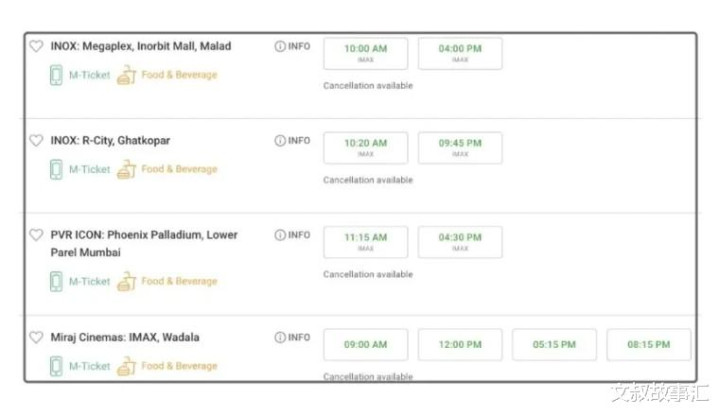Favorite INOX Megaplex Inorbit Mall heart icon

click(x=36, y=46)
